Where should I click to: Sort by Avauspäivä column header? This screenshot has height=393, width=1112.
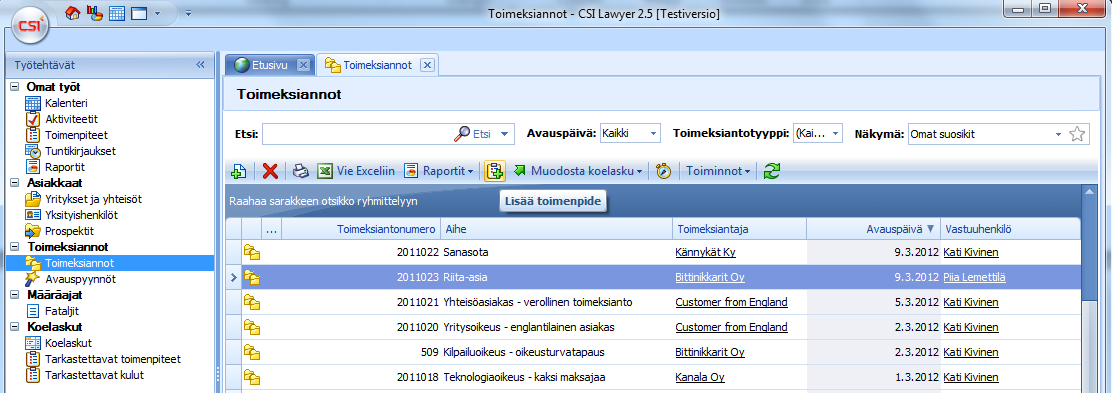coord(874,229)
